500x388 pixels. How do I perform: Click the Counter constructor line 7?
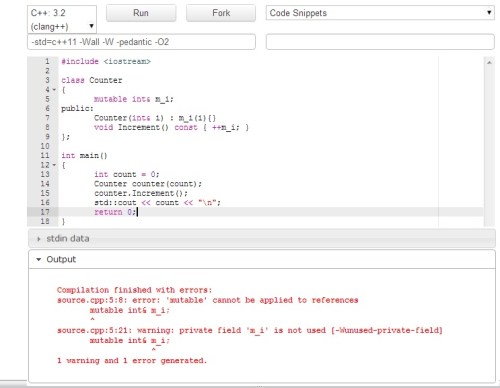point(155,118)
